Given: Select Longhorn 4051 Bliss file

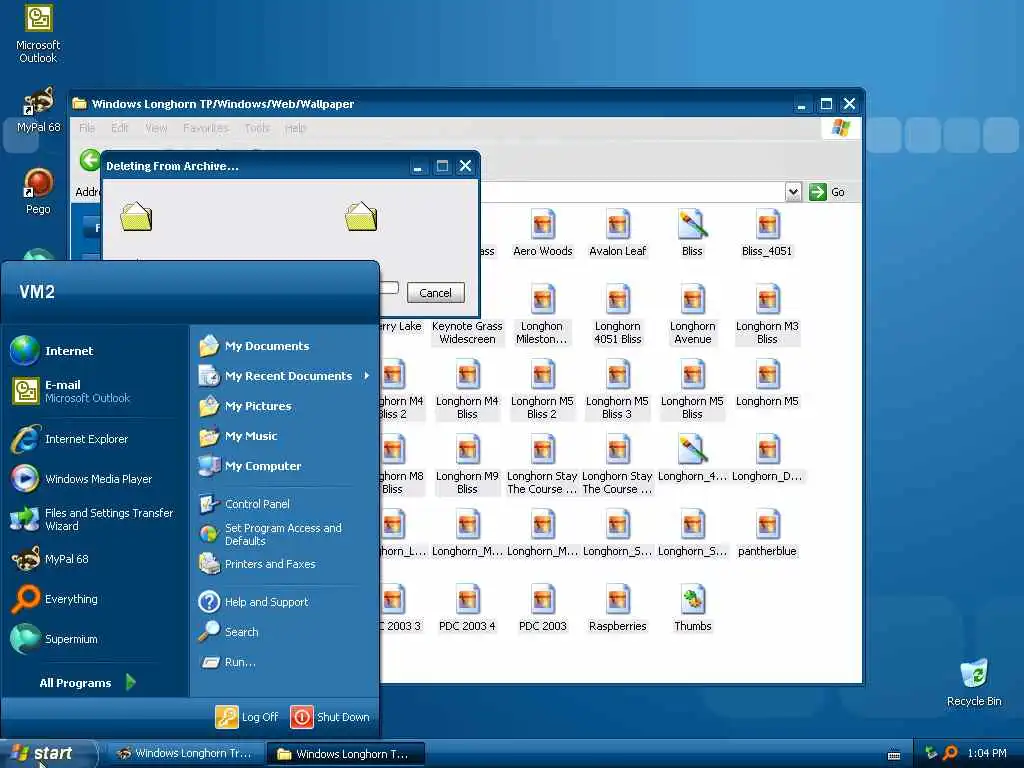Looking at the screenshot, I should tap(617, 315).
